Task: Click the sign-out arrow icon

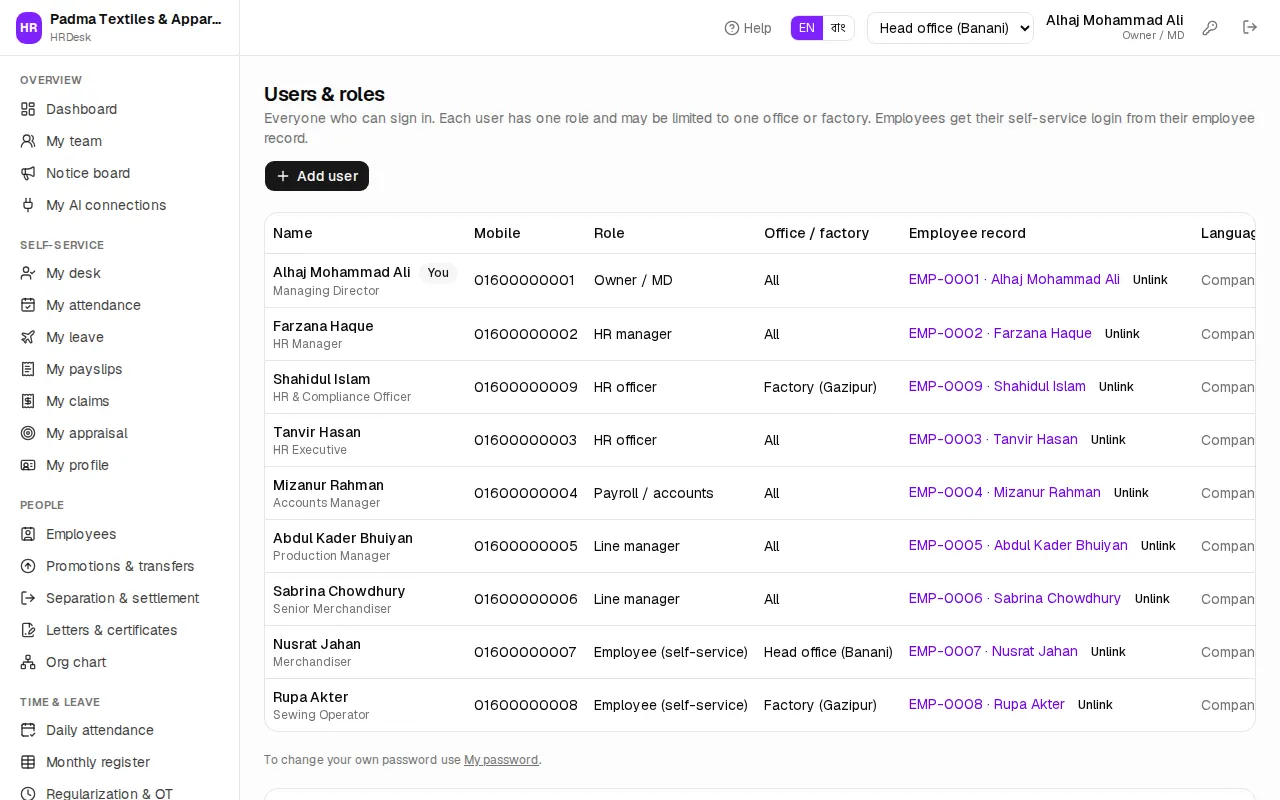Action: (x=1250, y=28)
